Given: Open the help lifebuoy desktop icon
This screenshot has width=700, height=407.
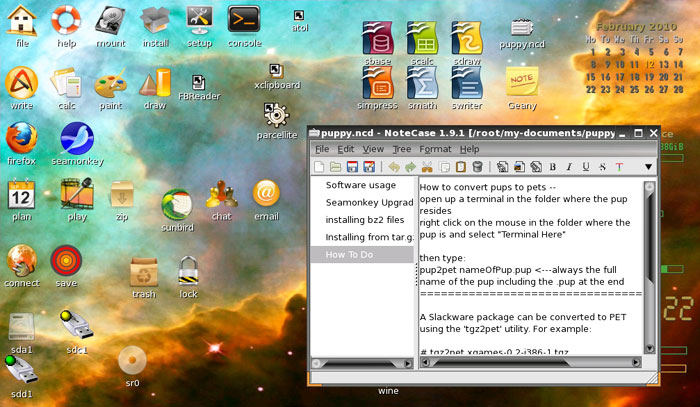Looking at the screenshot, I should pos(66,26).
